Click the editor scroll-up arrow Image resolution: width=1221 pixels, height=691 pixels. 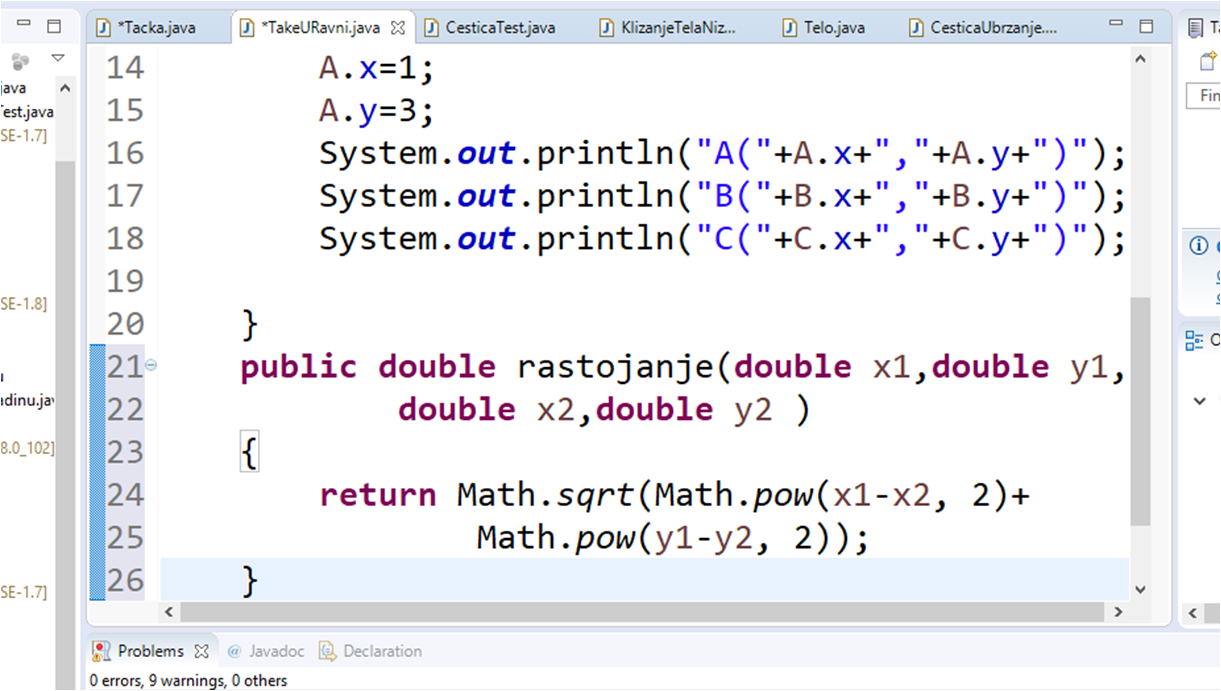click(1140, 59)
